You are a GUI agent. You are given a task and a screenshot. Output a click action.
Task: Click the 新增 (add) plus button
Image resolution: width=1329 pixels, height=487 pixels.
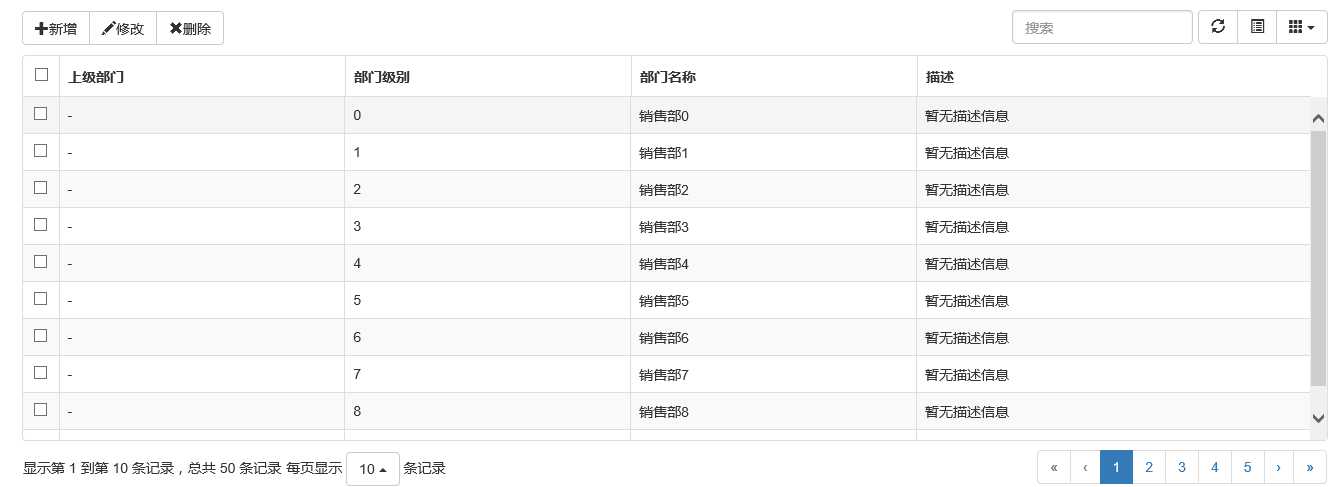(56, 29)
